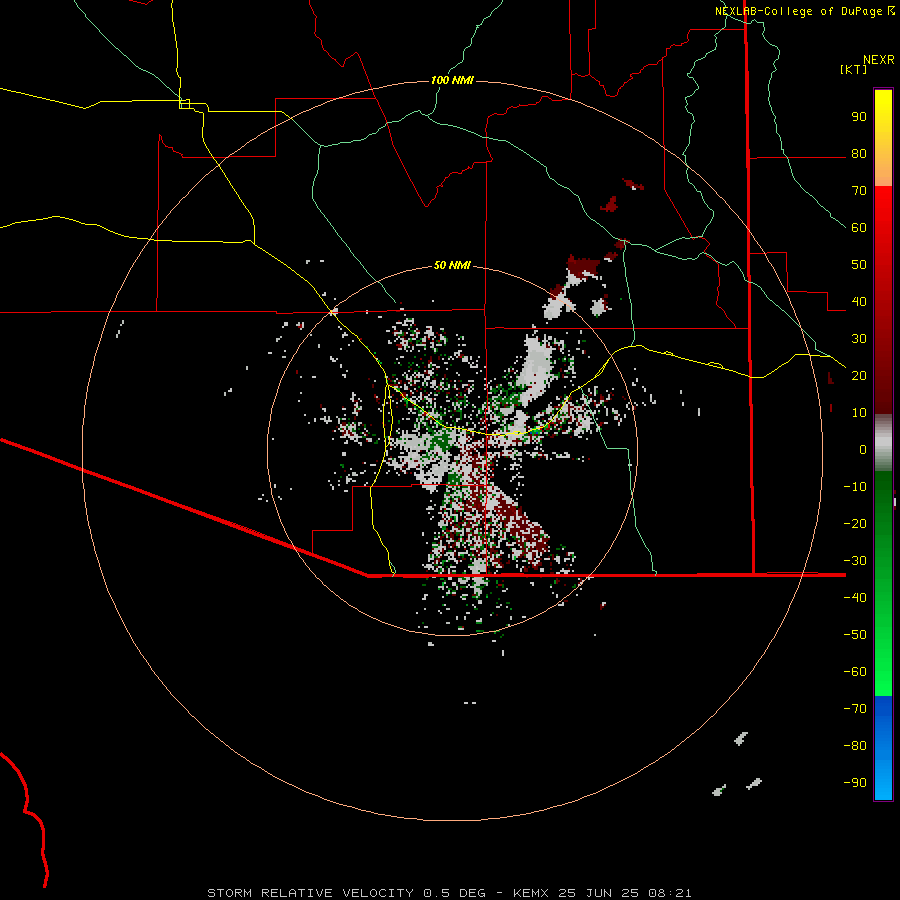The image size is (900, 900).
Task: Click the 50 NMI range ring label
Action: point(452,265)
